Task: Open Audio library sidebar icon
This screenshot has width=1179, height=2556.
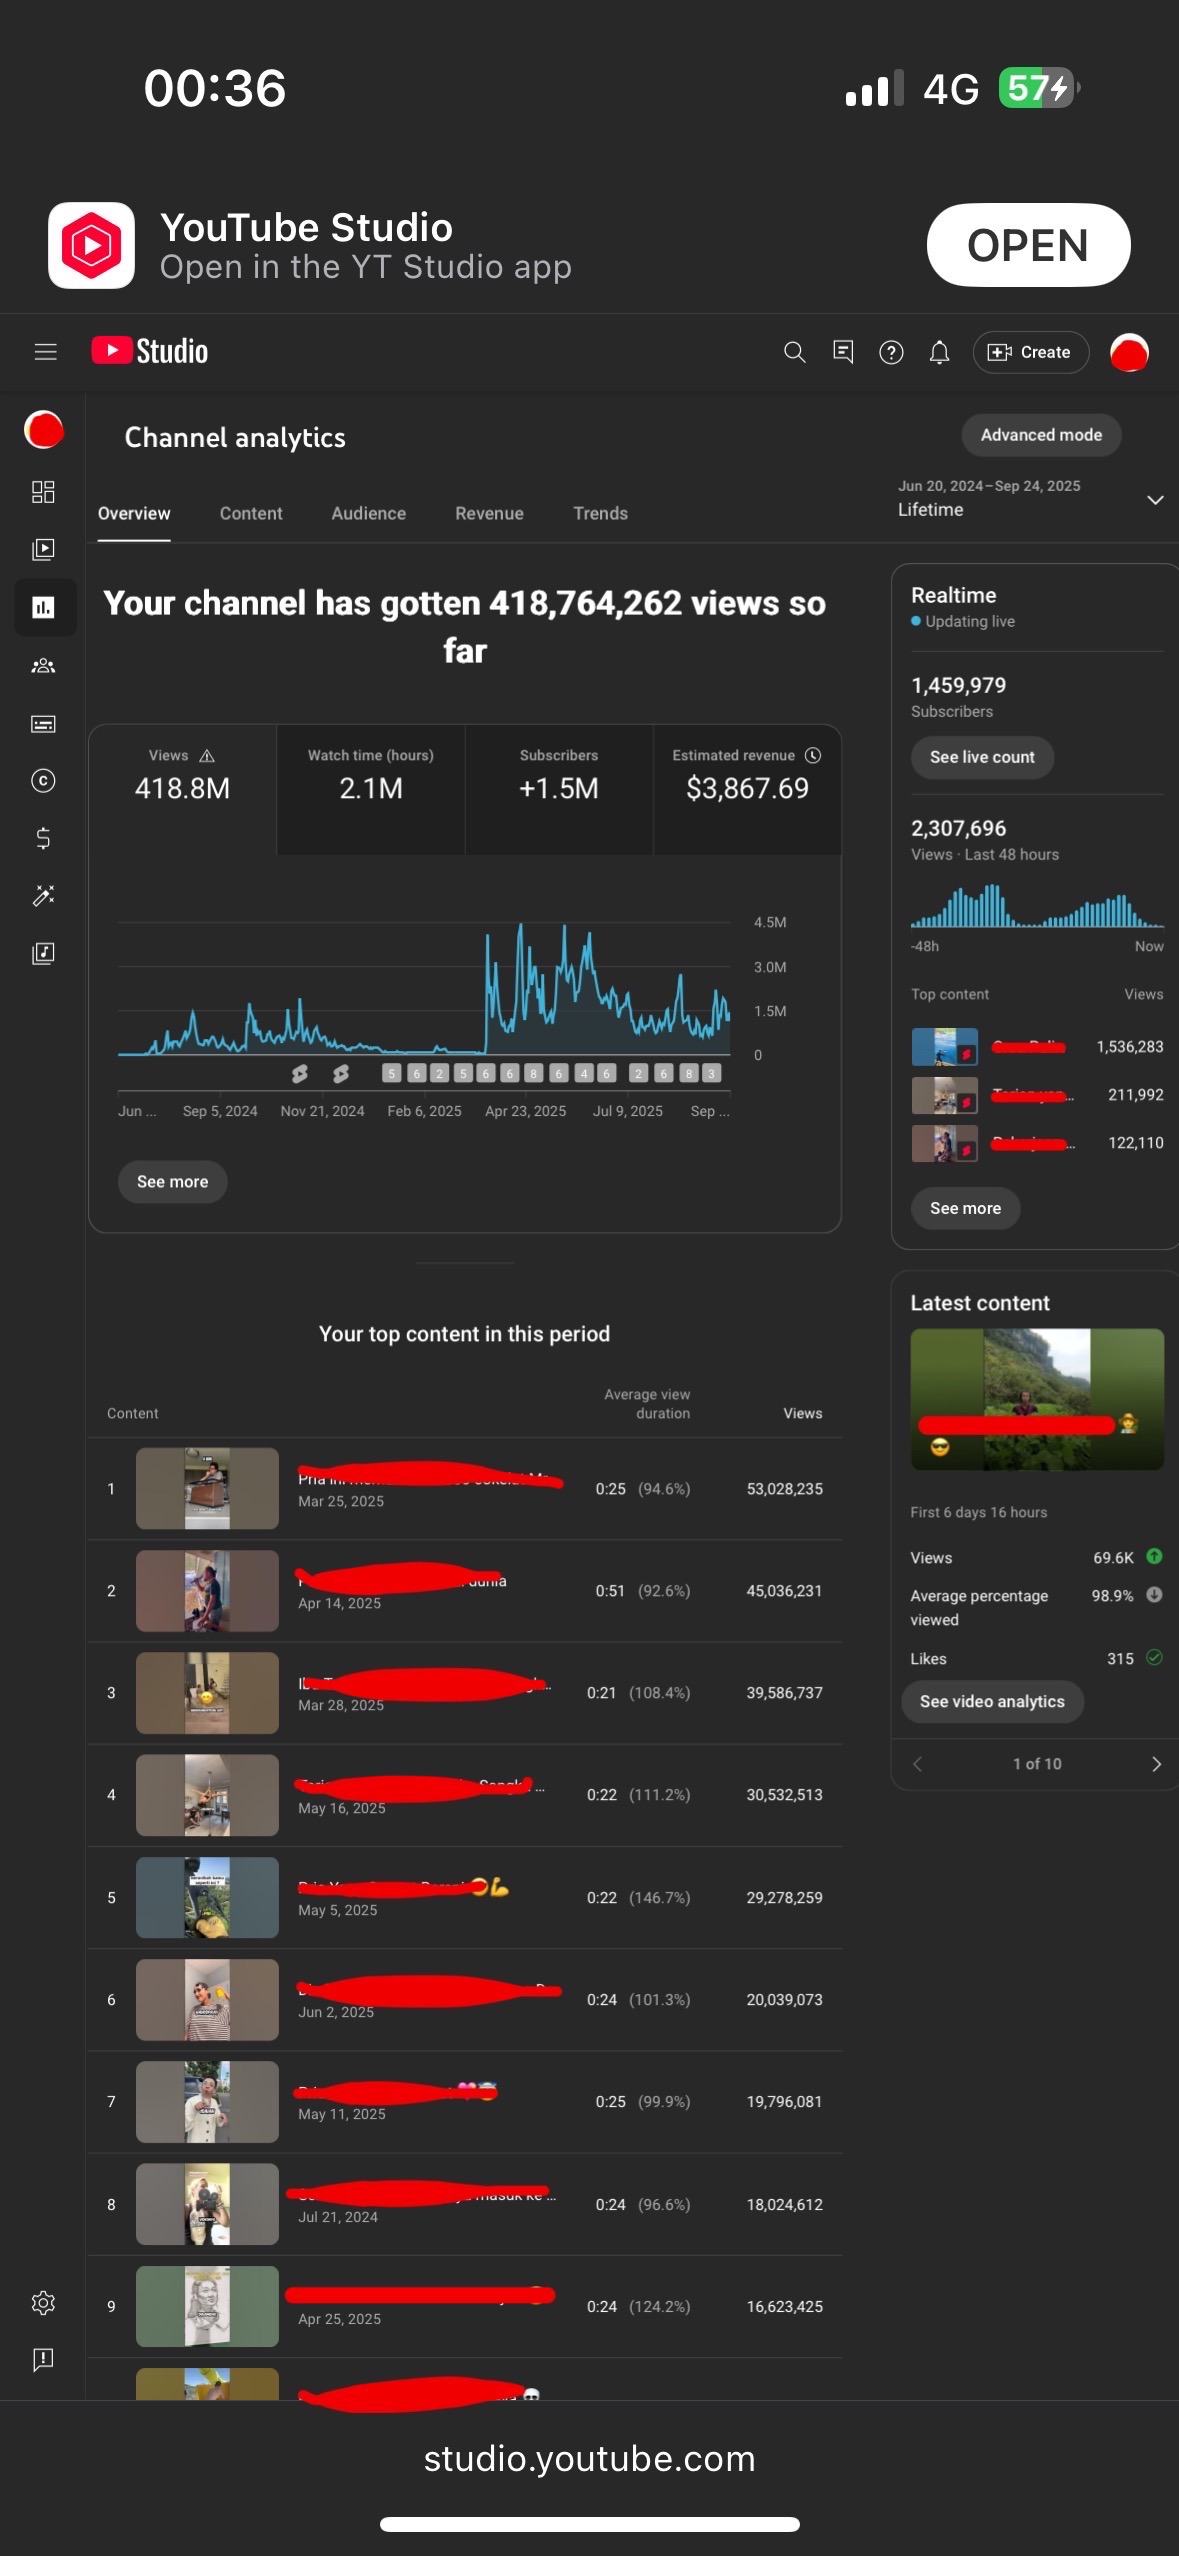Action: 43,953
